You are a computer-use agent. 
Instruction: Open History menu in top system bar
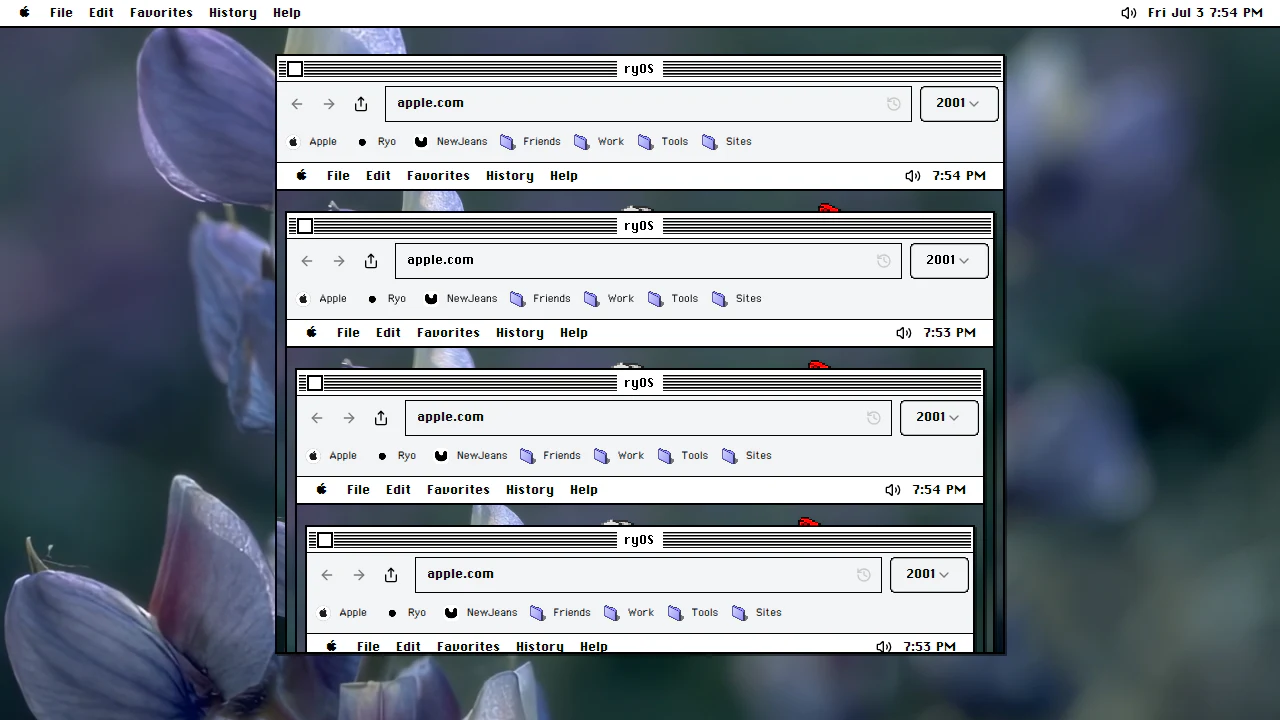232,13
